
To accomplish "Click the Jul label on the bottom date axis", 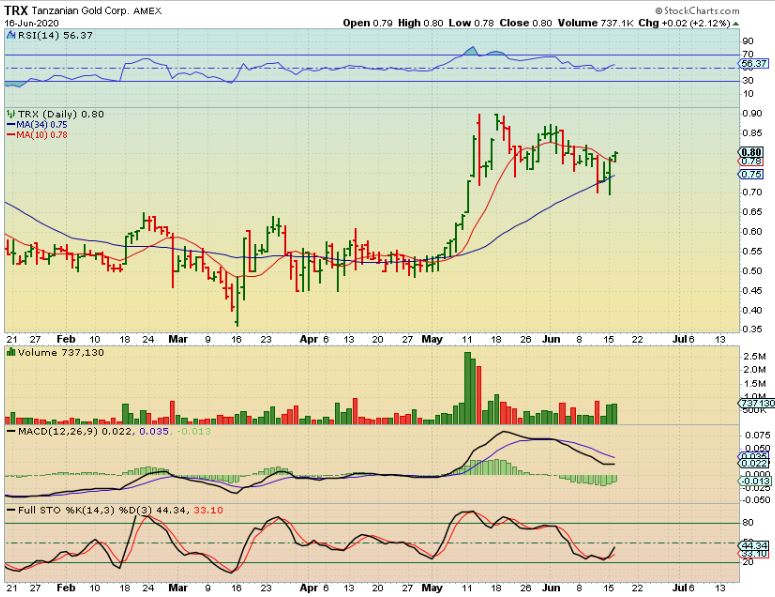I will click(x=680, y=588).
